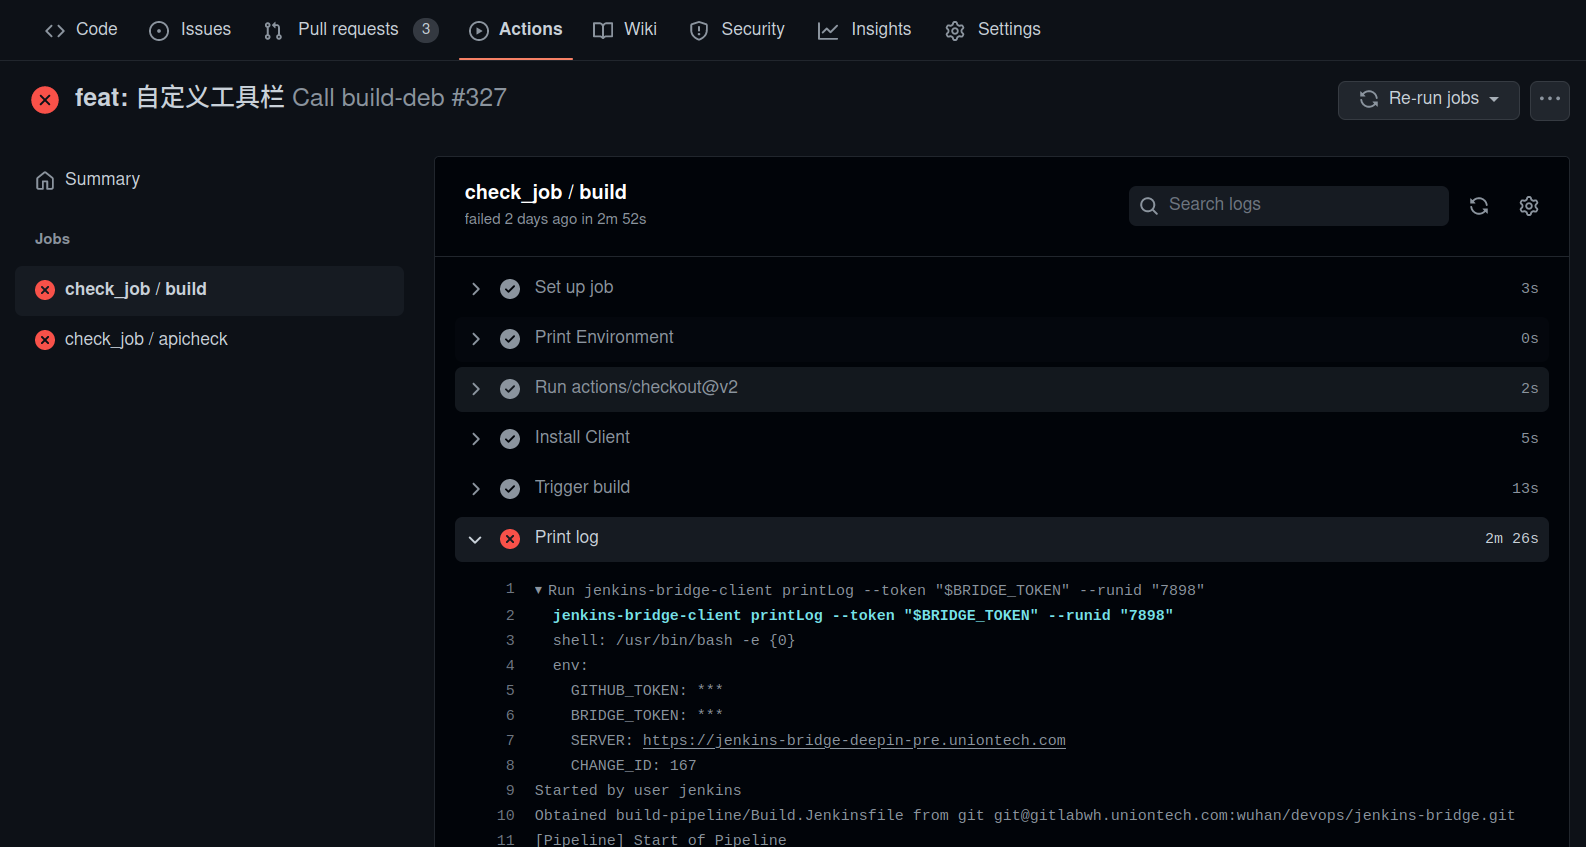Screen dimensions: 1586x847
Task: Open the jenkins-bridge-deepin-pre.uniontech.com link
Action: [x=854, y=740]
